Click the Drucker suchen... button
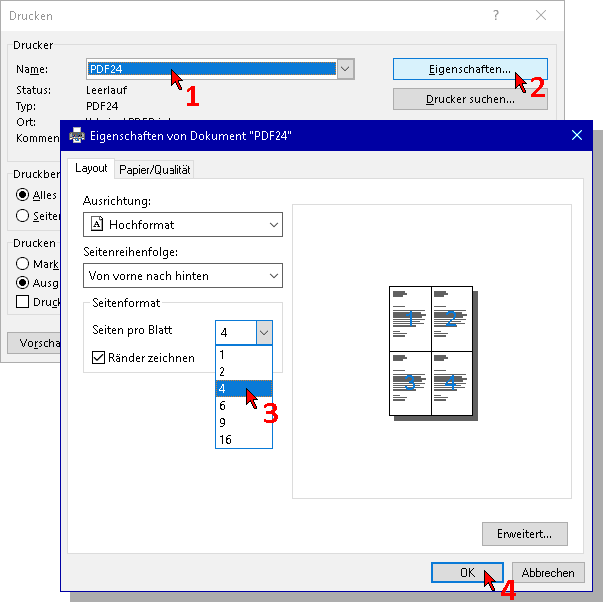Viewport: 603px width, 602px height. click(470, 99)
